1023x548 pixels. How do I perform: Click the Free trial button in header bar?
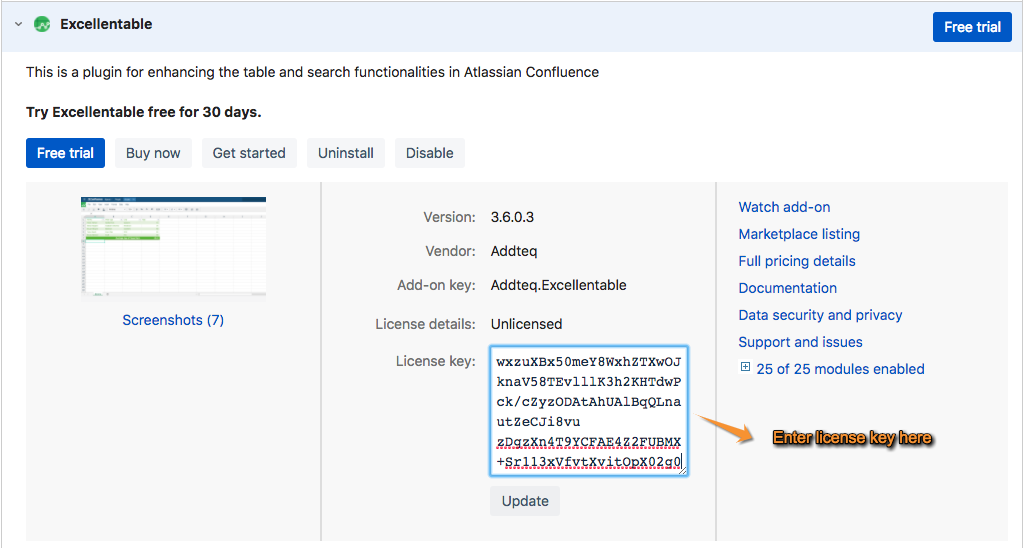972,27
